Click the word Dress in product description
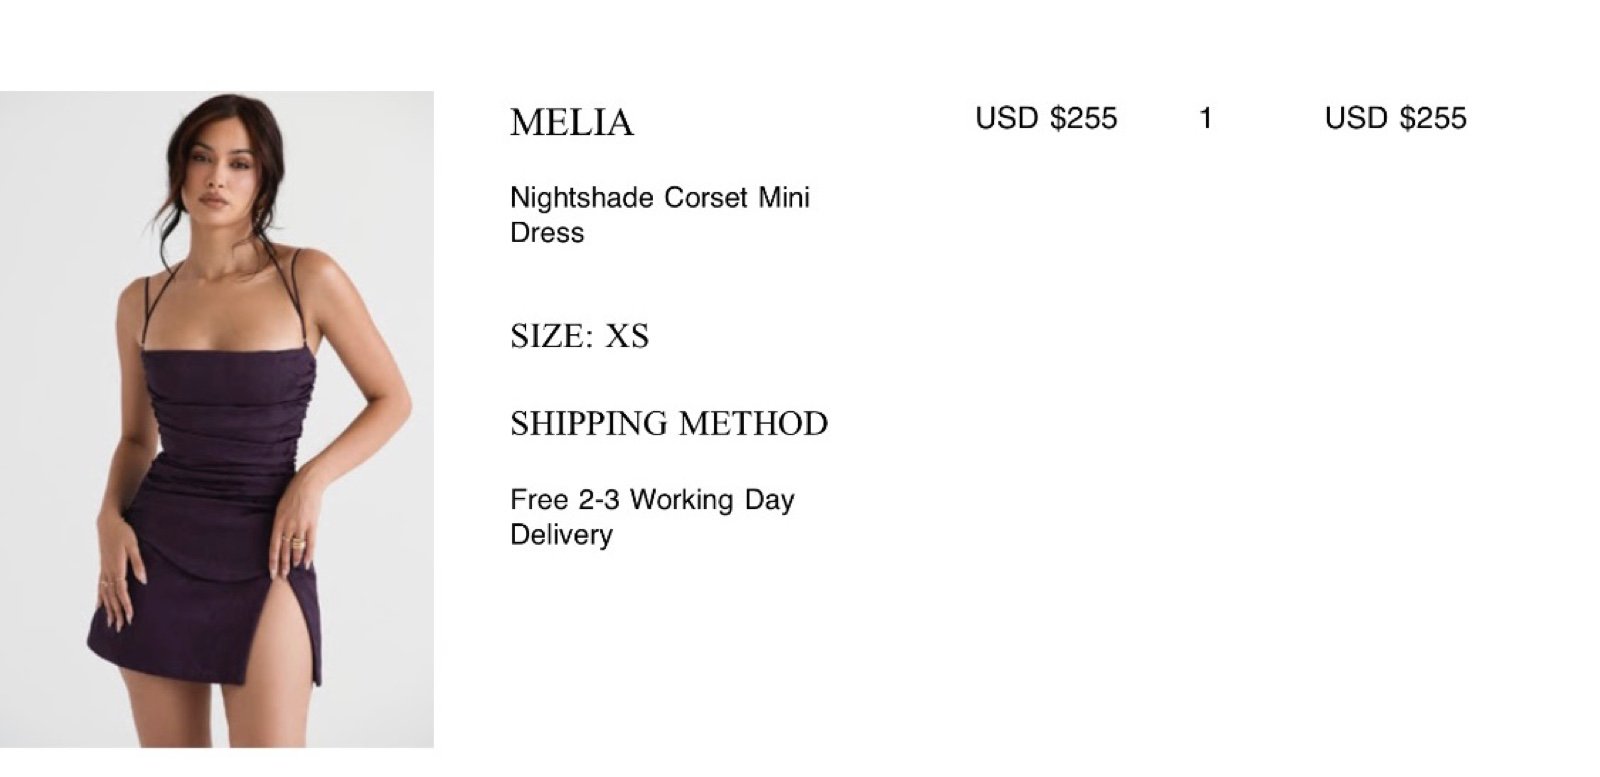Screen dimensions: 1600x777 point(547,233)
